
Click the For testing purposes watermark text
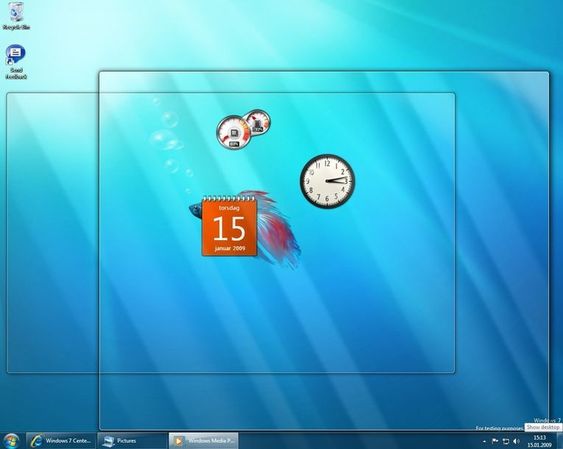pyautogui.click(x=500, y=428)
